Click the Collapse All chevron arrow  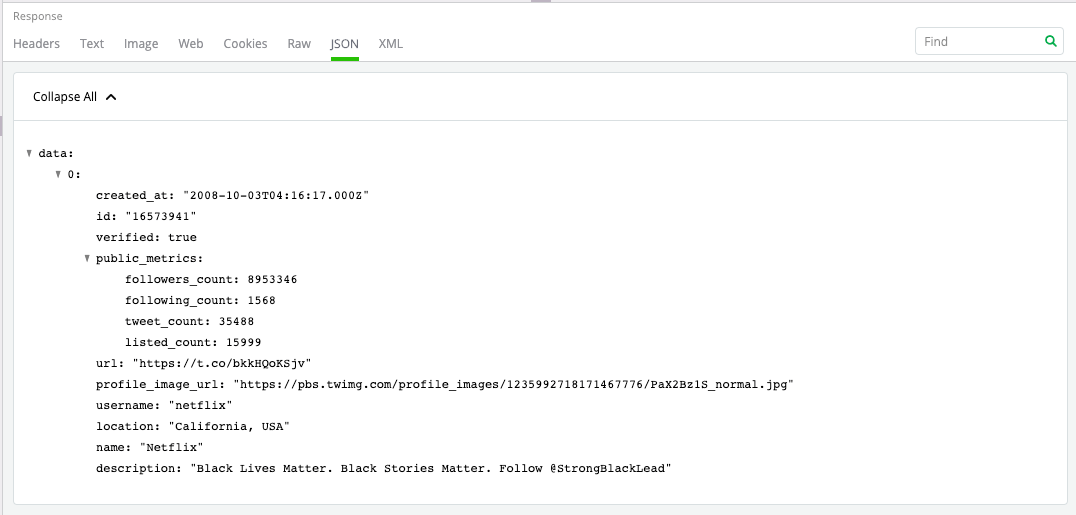pos(111,97)
